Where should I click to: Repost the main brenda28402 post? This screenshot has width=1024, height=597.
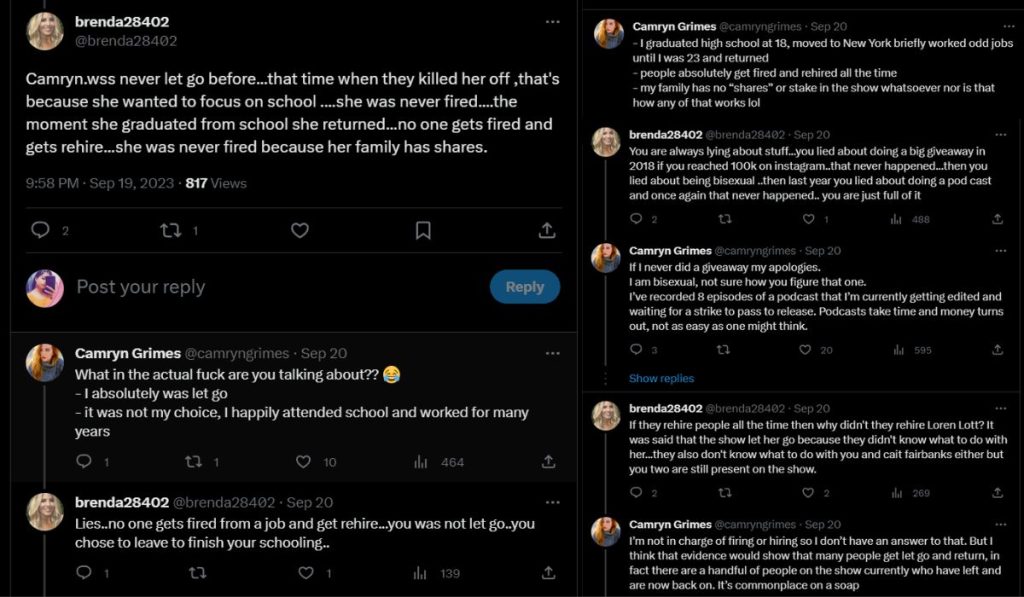171,230
